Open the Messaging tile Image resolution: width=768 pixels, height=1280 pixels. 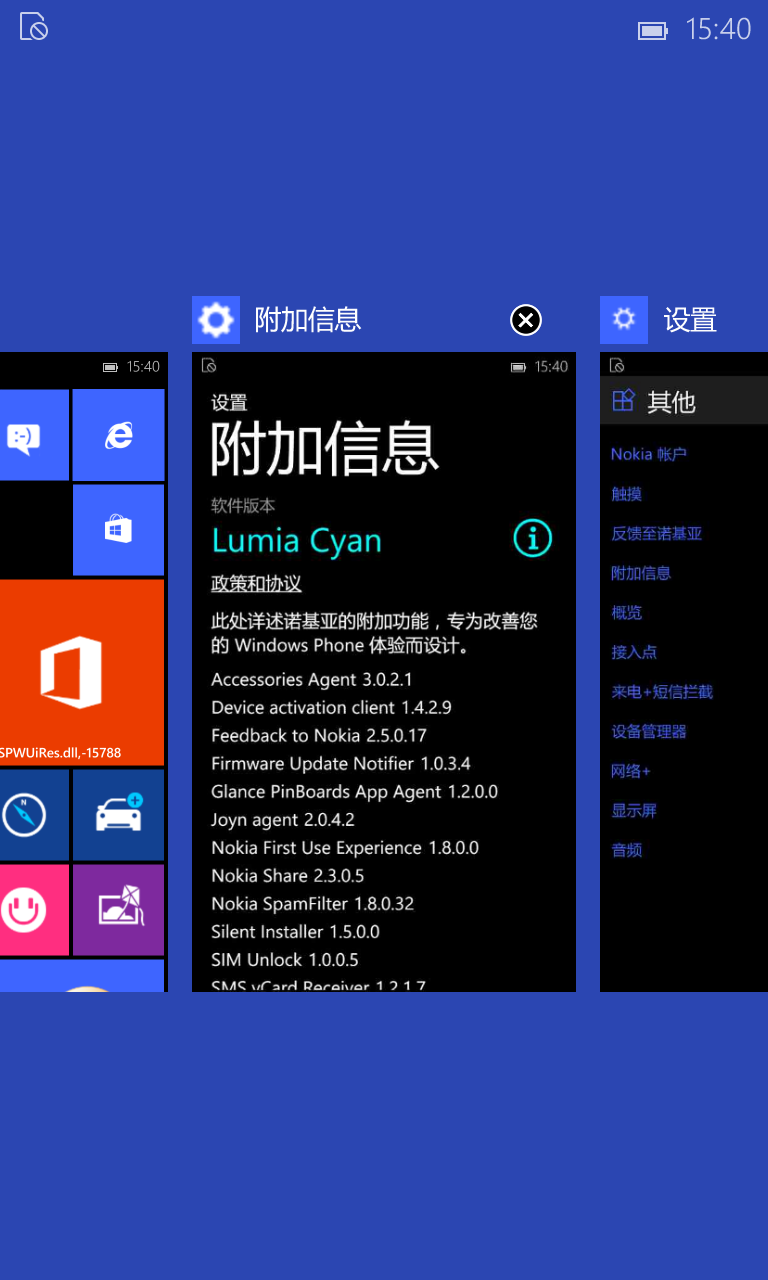point(34,435)
